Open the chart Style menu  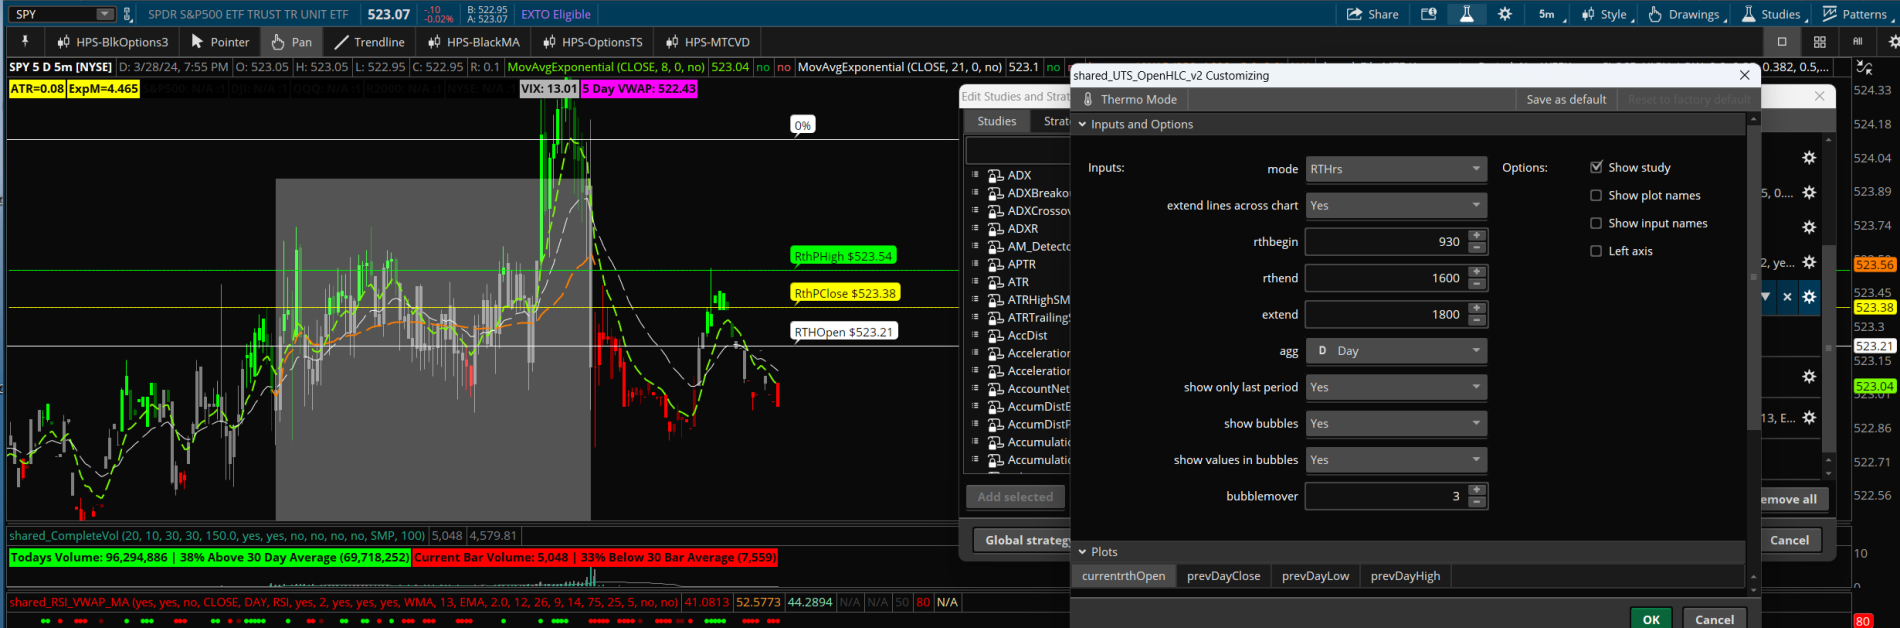tap(1604, 14)
